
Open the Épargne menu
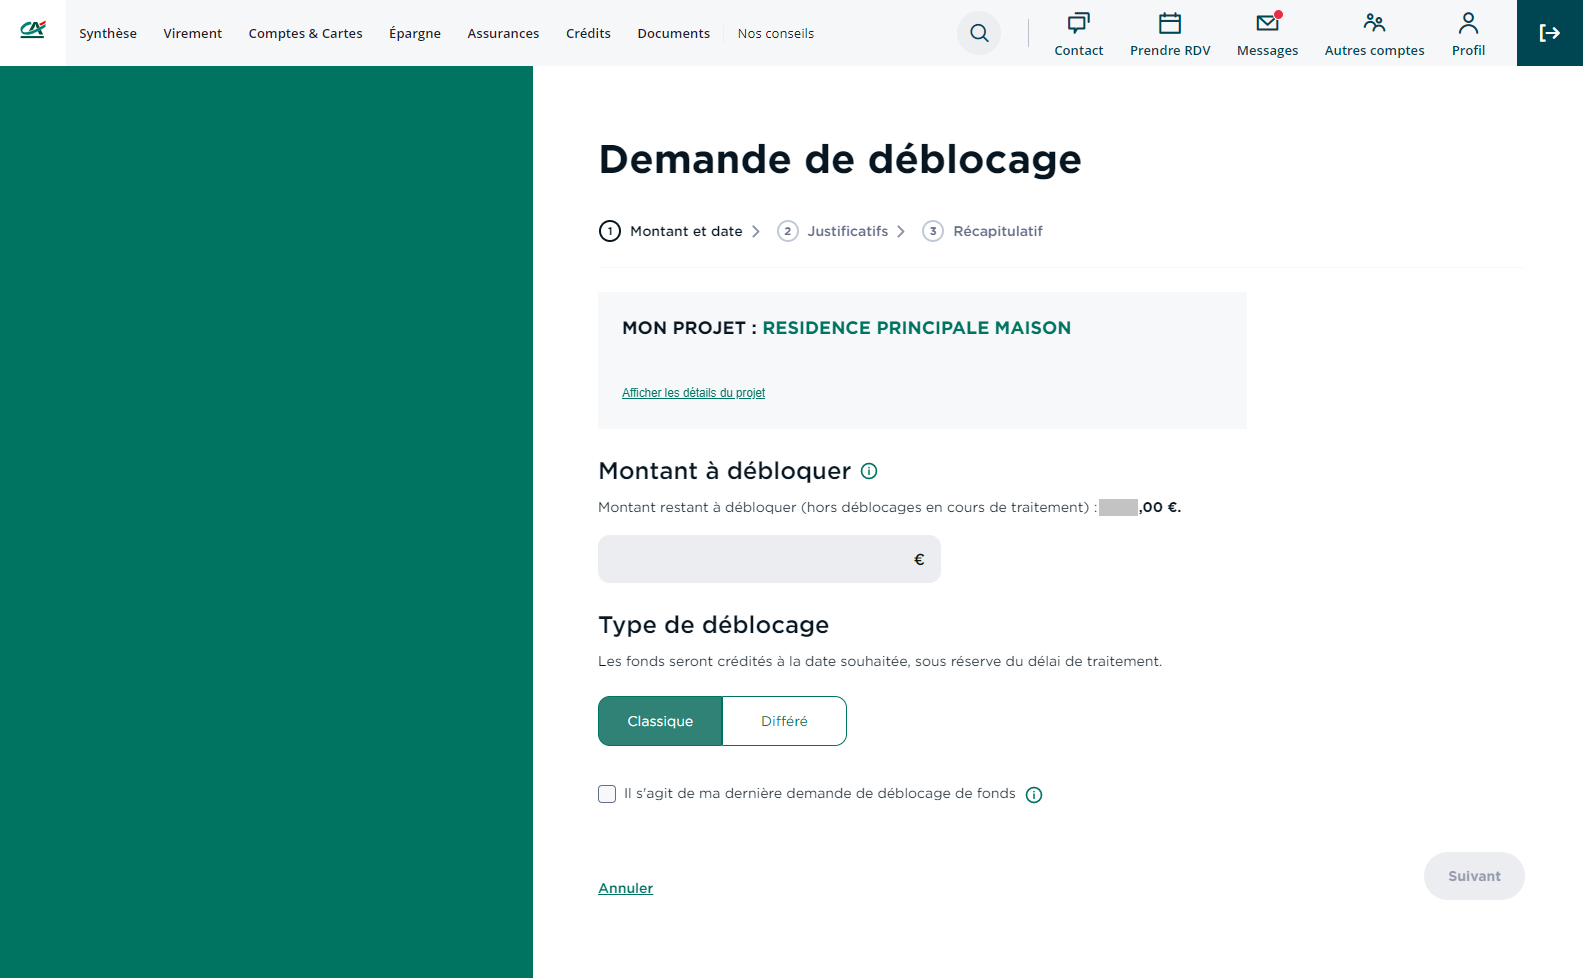tap(414, 33)
